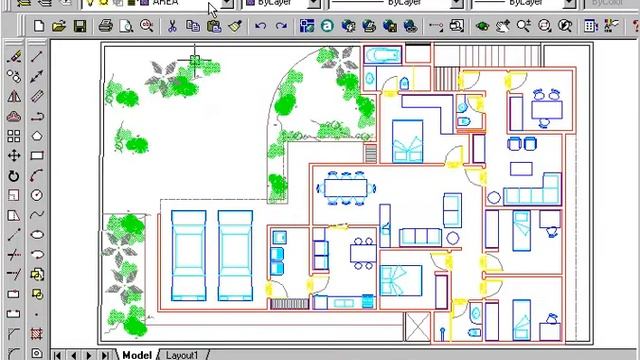Print the drawing with the Plot icon

coord(106,26)
